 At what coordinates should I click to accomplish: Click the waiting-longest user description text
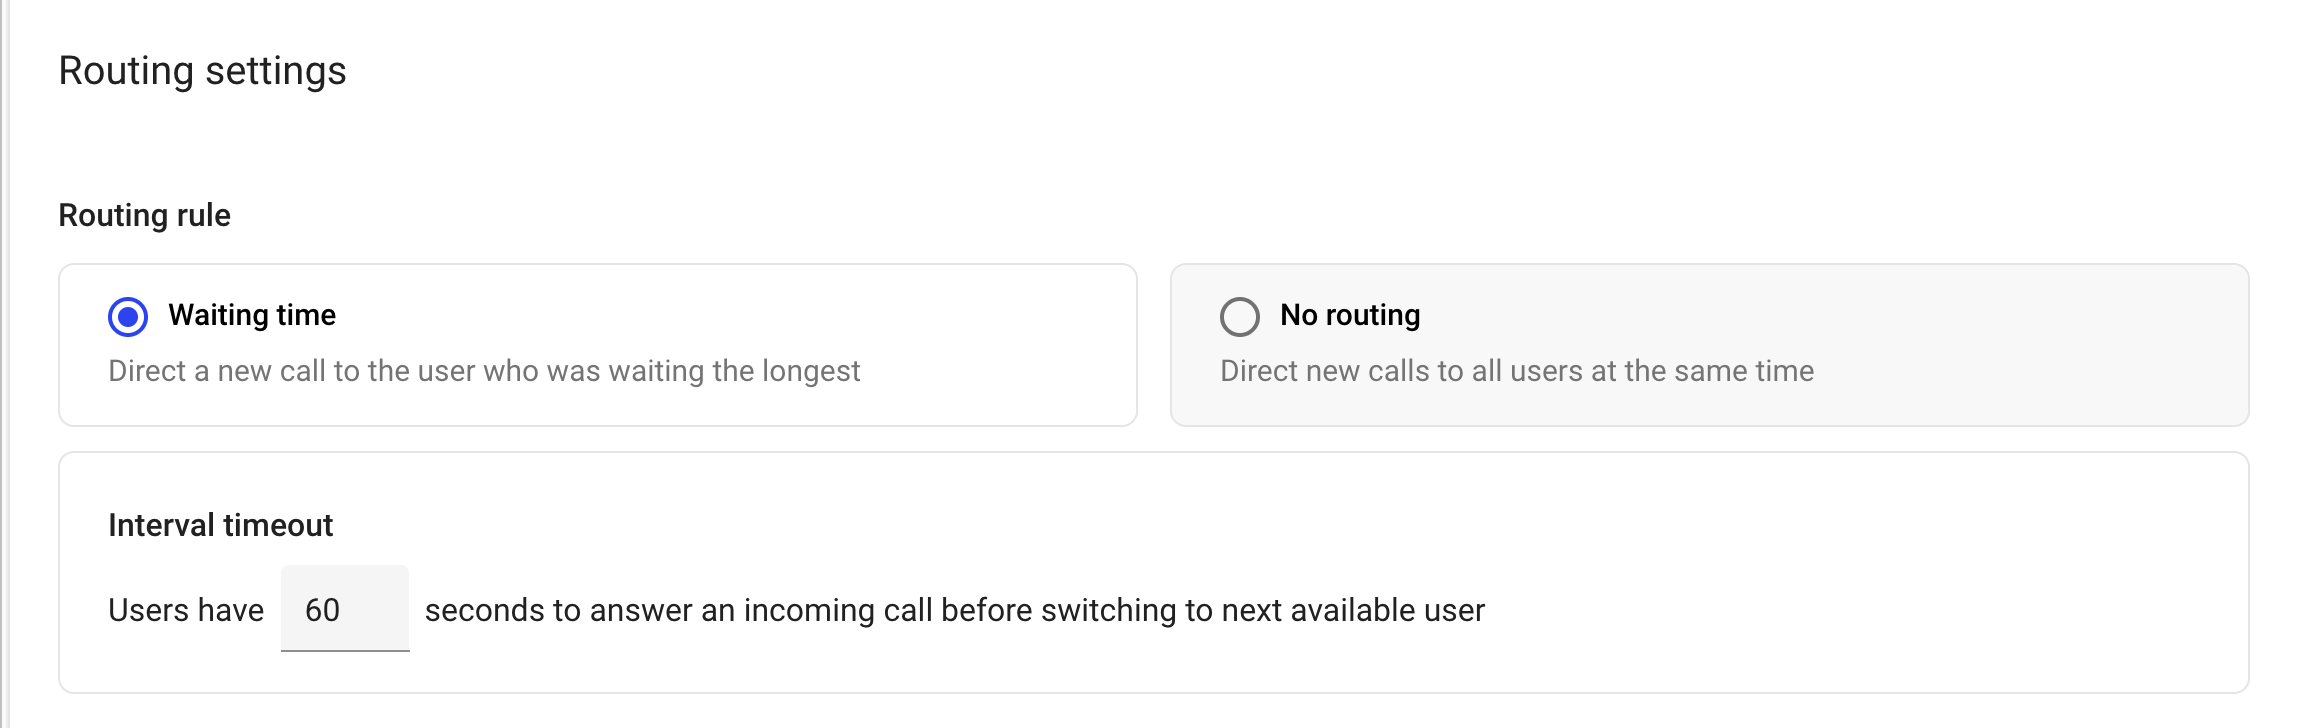click(484, 371)
